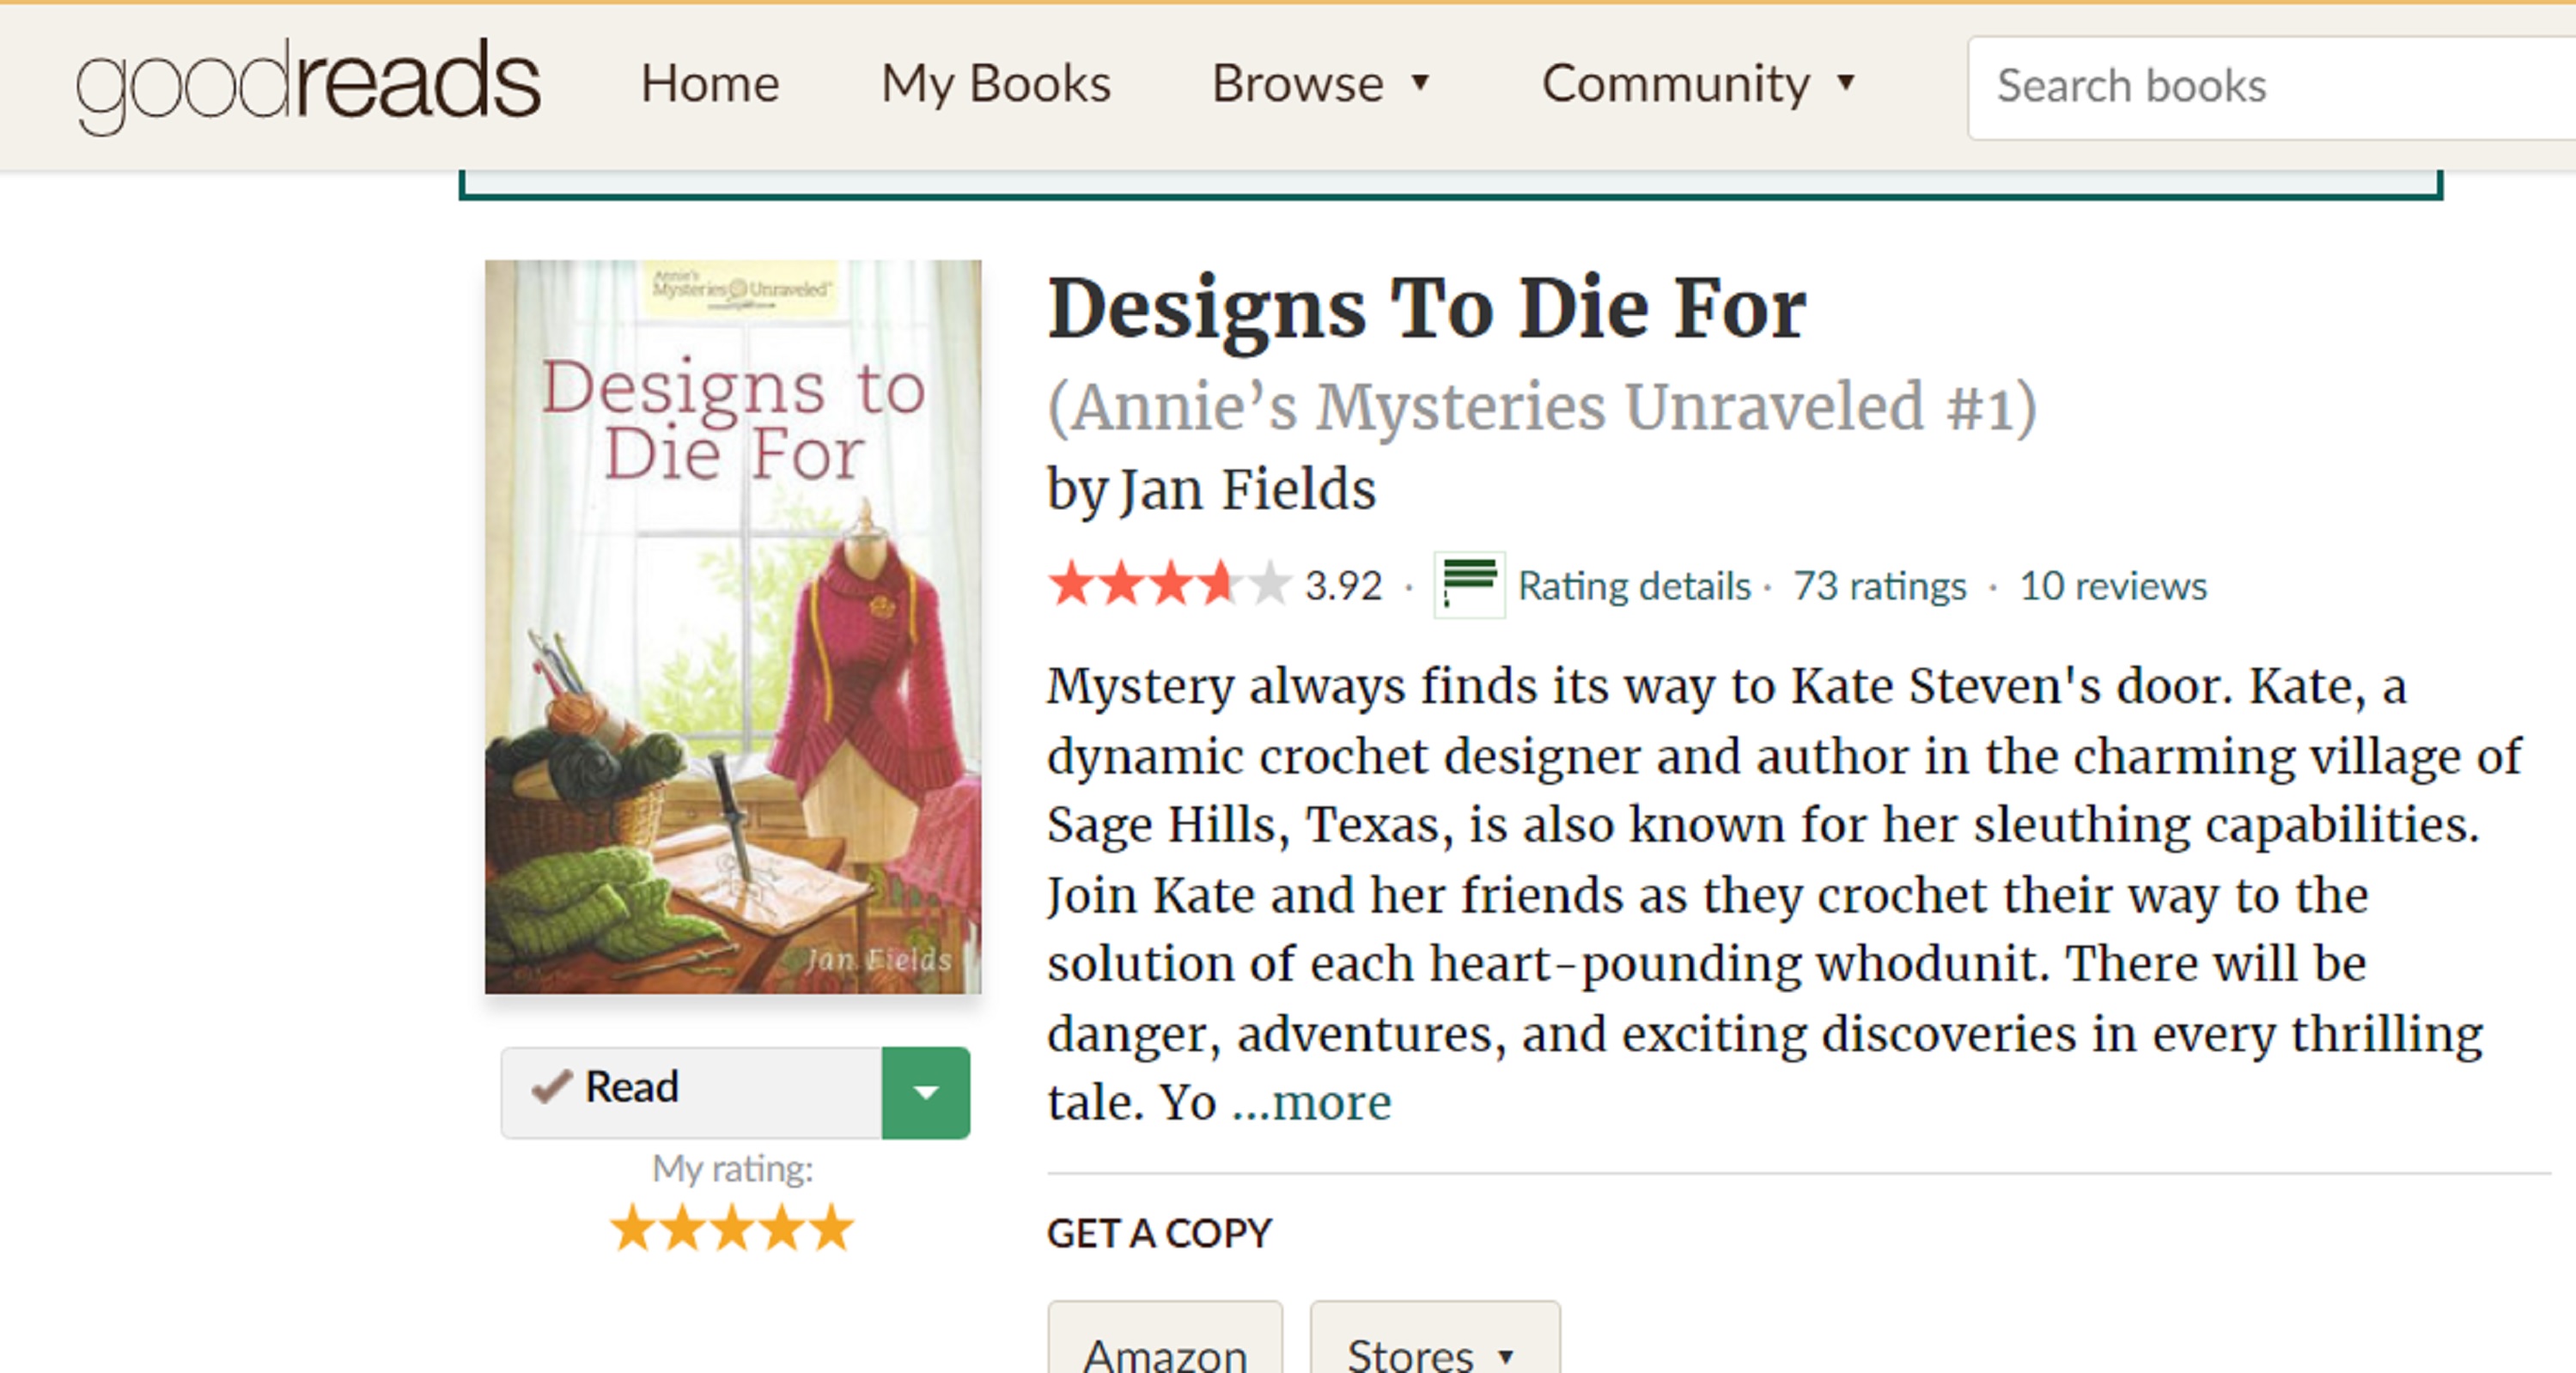Go to My Books
The image size is (2576, 1373).
995,83
